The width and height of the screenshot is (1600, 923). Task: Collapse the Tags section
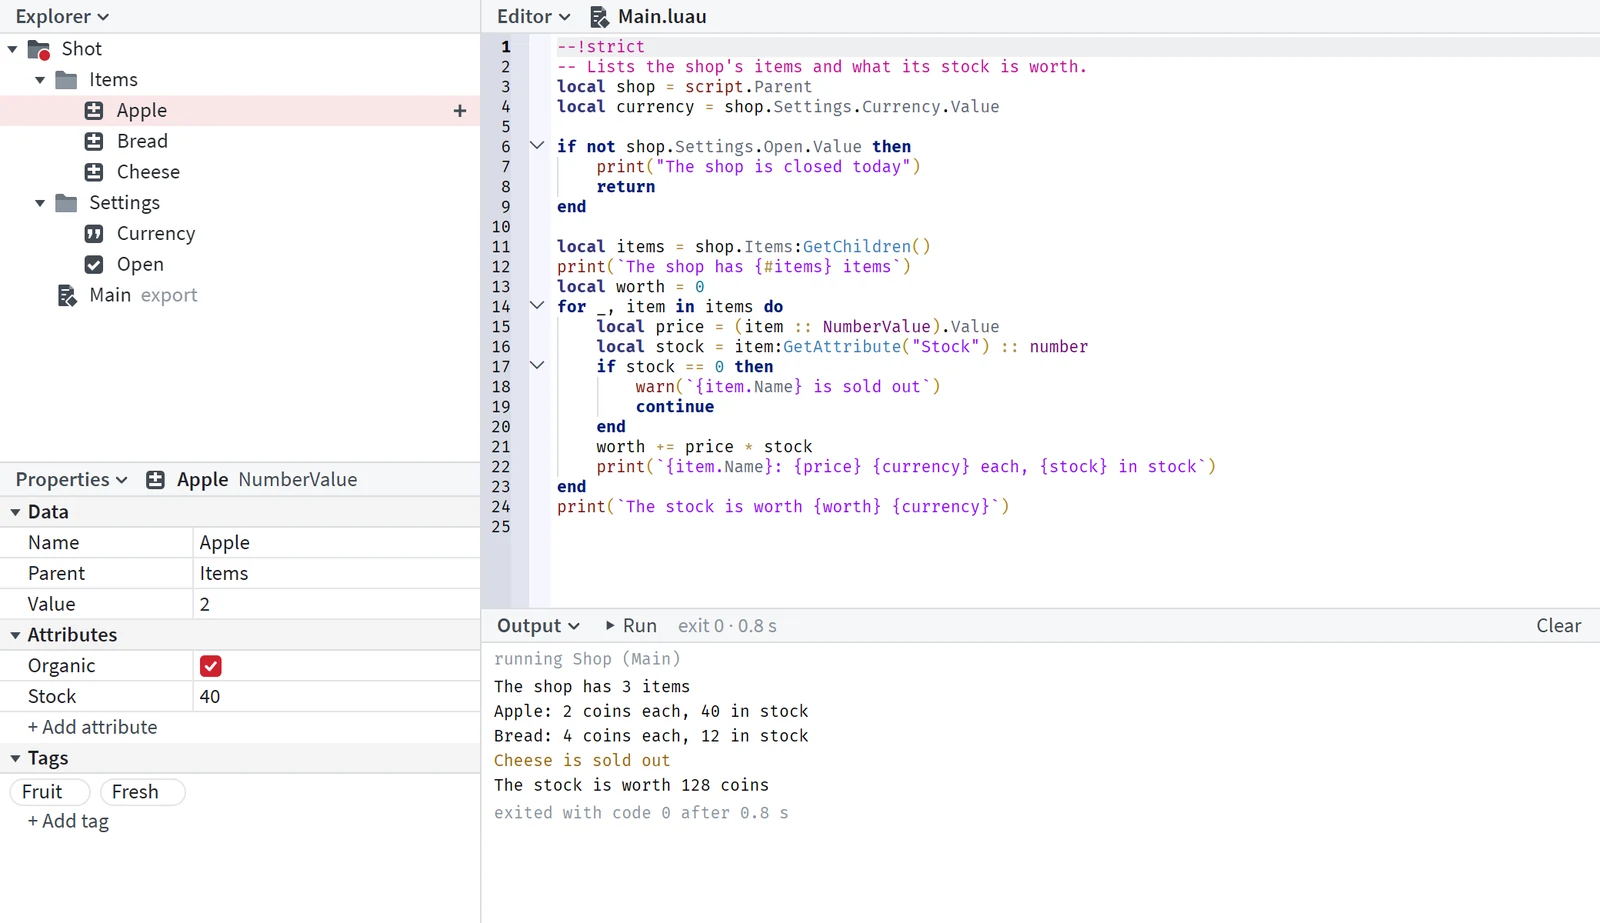point(15,758)
